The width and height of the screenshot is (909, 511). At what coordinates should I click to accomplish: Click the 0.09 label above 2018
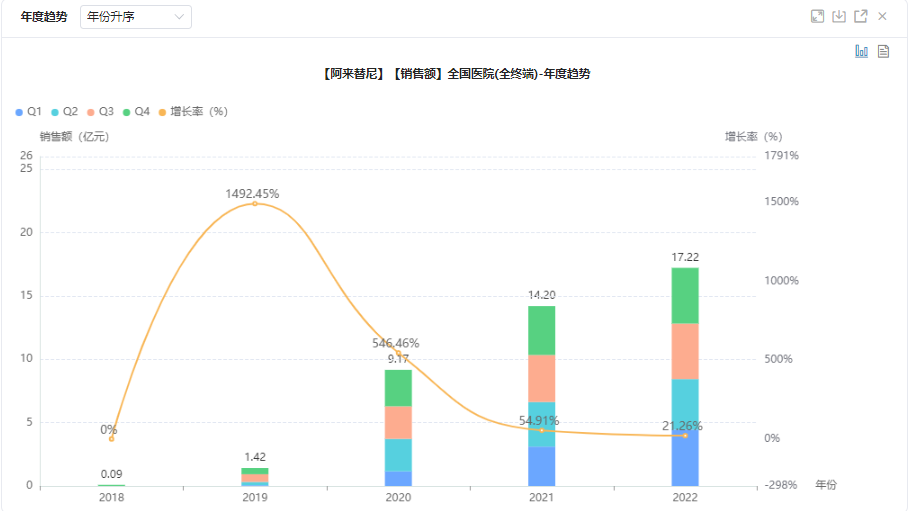click(111, 474)
